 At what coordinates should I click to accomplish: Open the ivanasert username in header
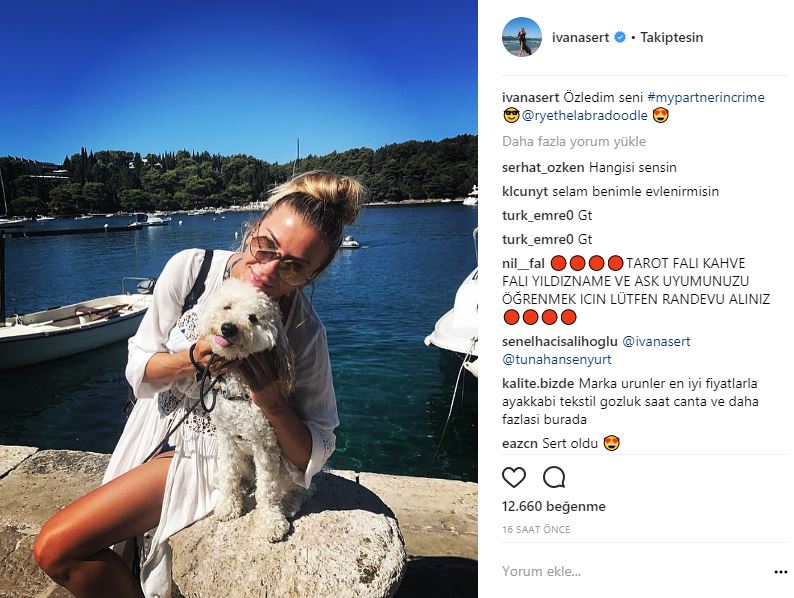580,37
